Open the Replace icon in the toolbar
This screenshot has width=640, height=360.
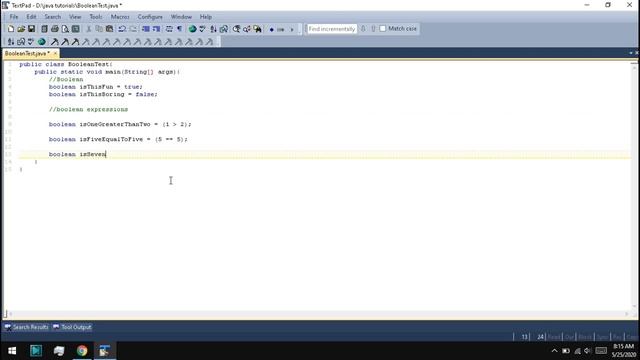(x=247, y=29)
